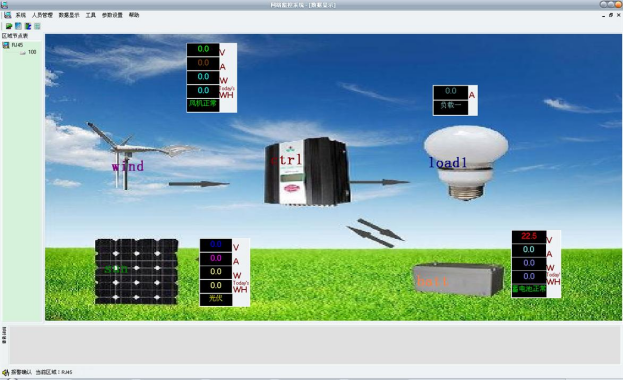Click the gray grid toolbar icon

pyautogui.click(x=37, y=26)
